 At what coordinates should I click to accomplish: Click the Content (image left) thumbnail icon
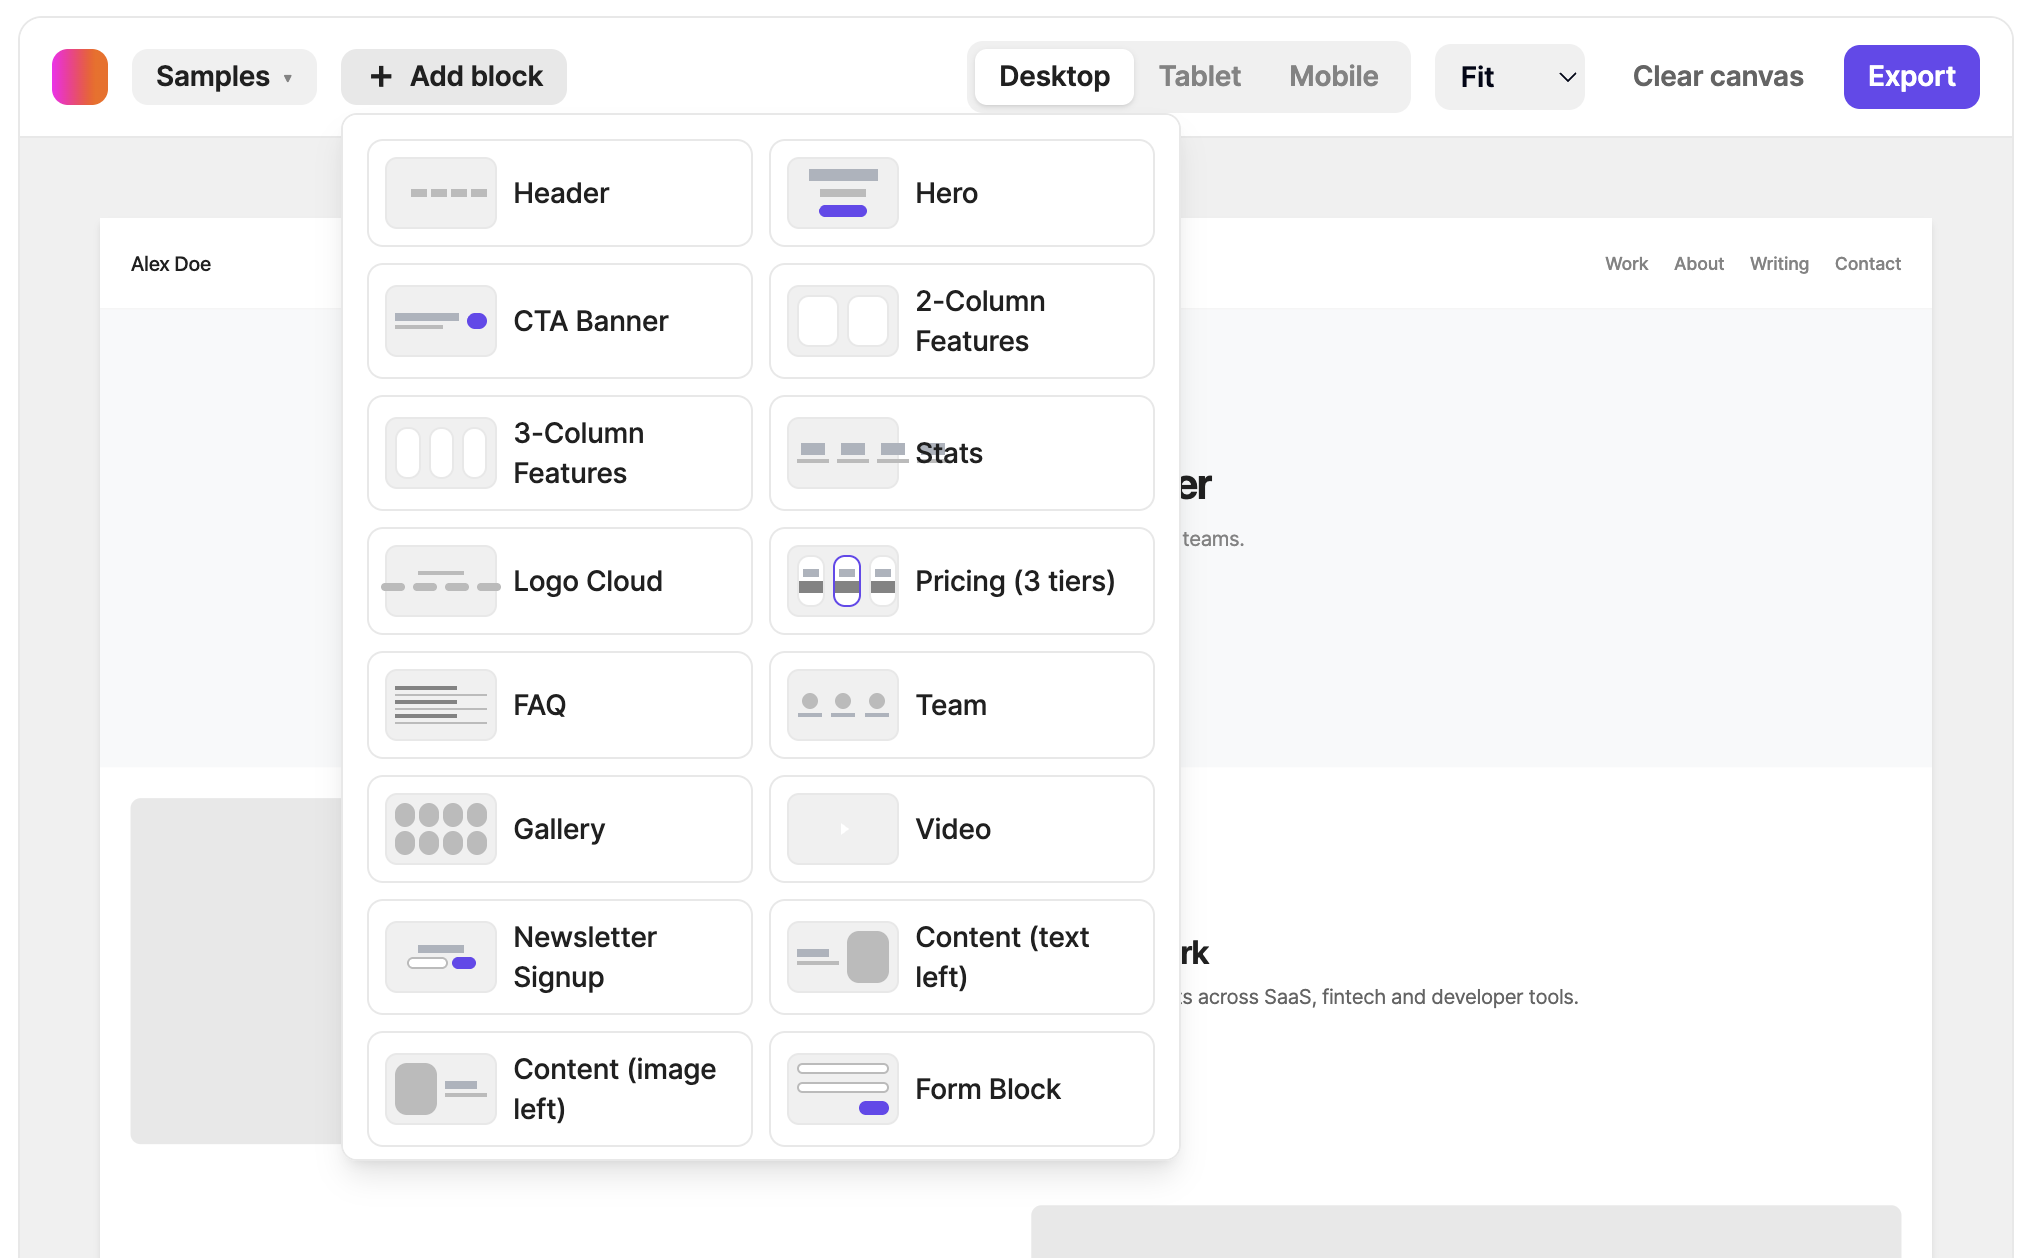click(441, 1089)
